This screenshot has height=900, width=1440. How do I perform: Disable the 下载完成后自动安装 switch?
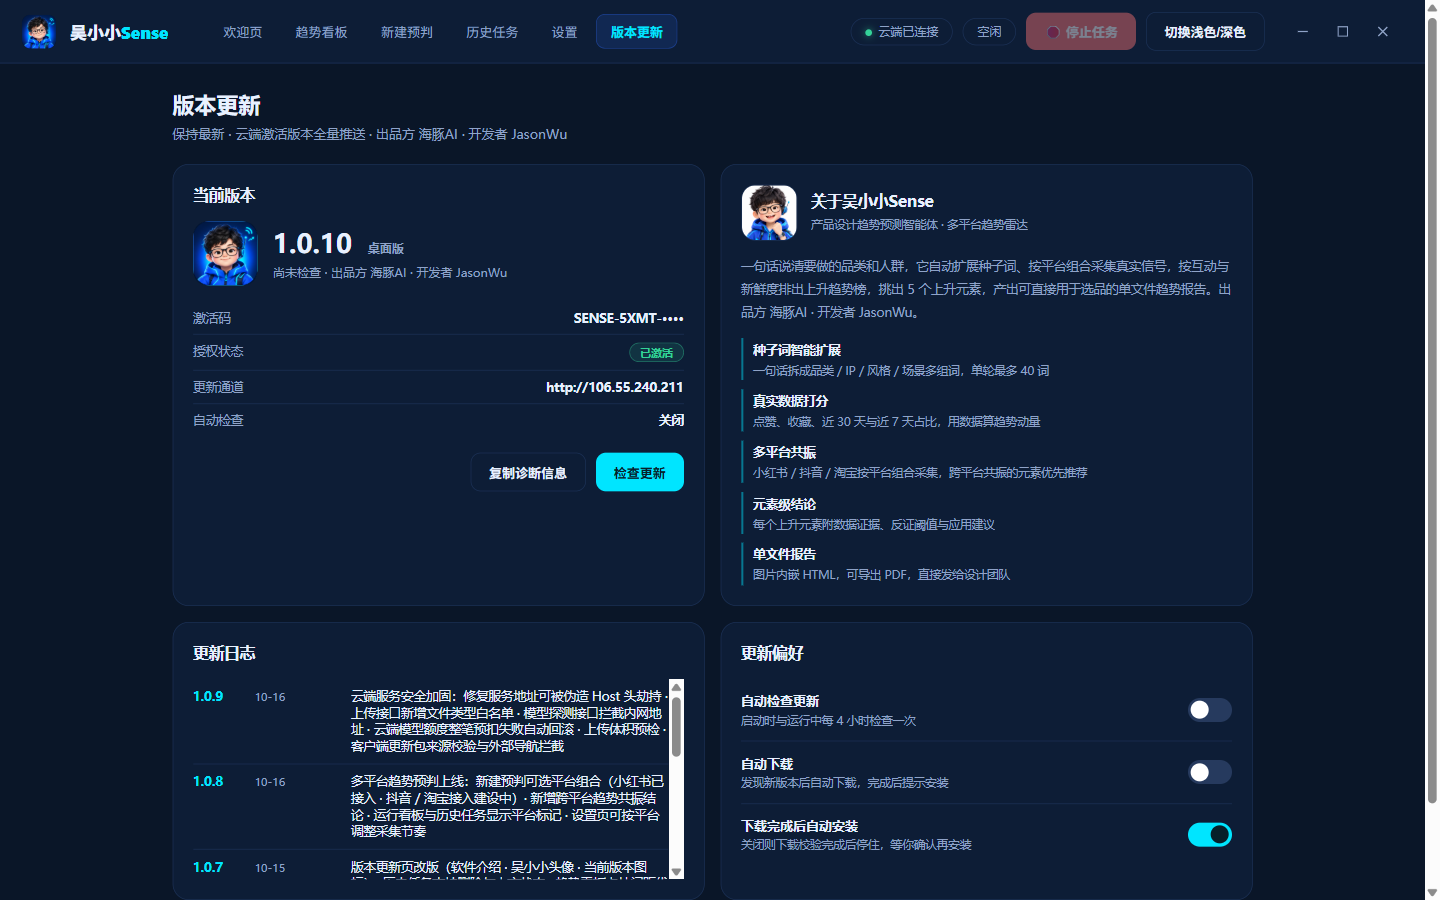click(1210, 835)
